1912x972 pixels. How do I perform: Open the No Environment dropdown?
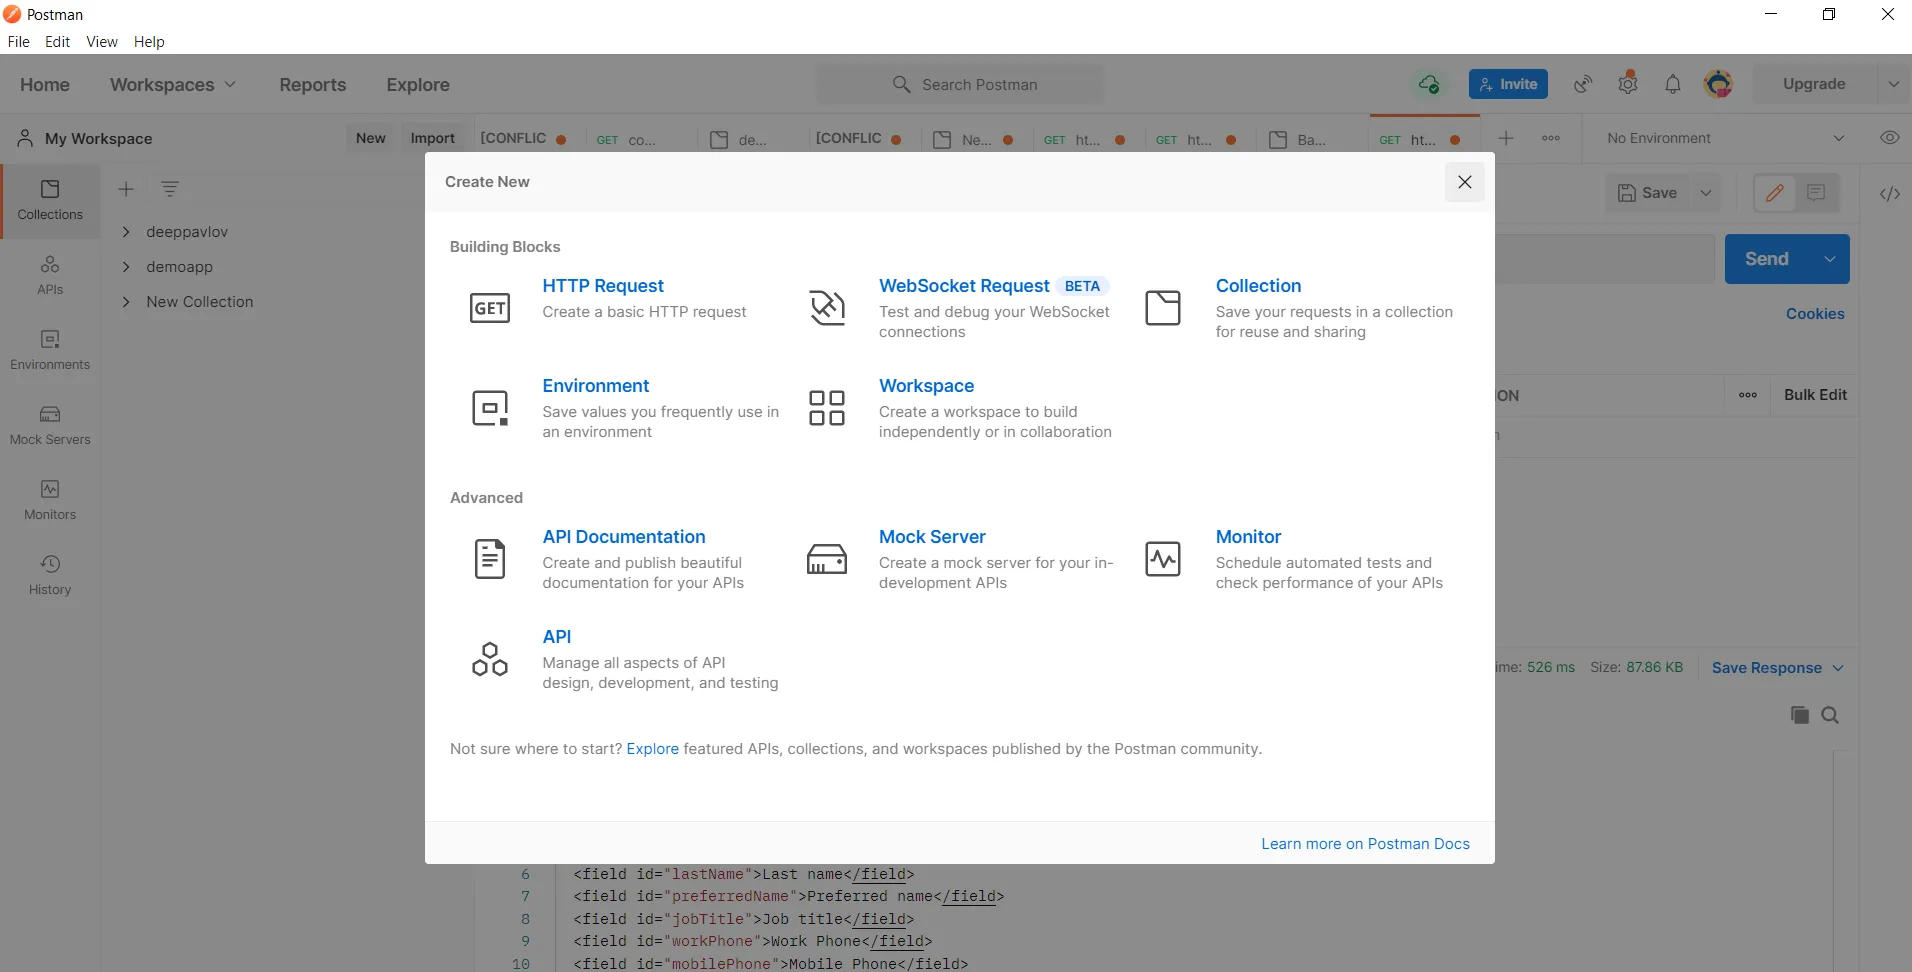point(1725,138)
